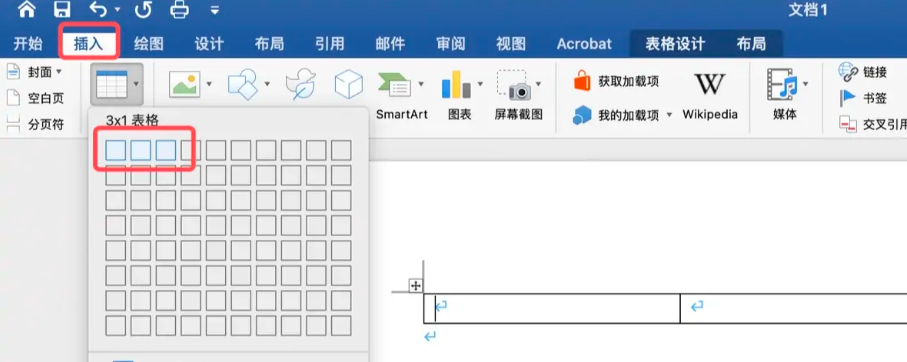
Task: Switch to the 引用 tab
Action: point(330,44)
